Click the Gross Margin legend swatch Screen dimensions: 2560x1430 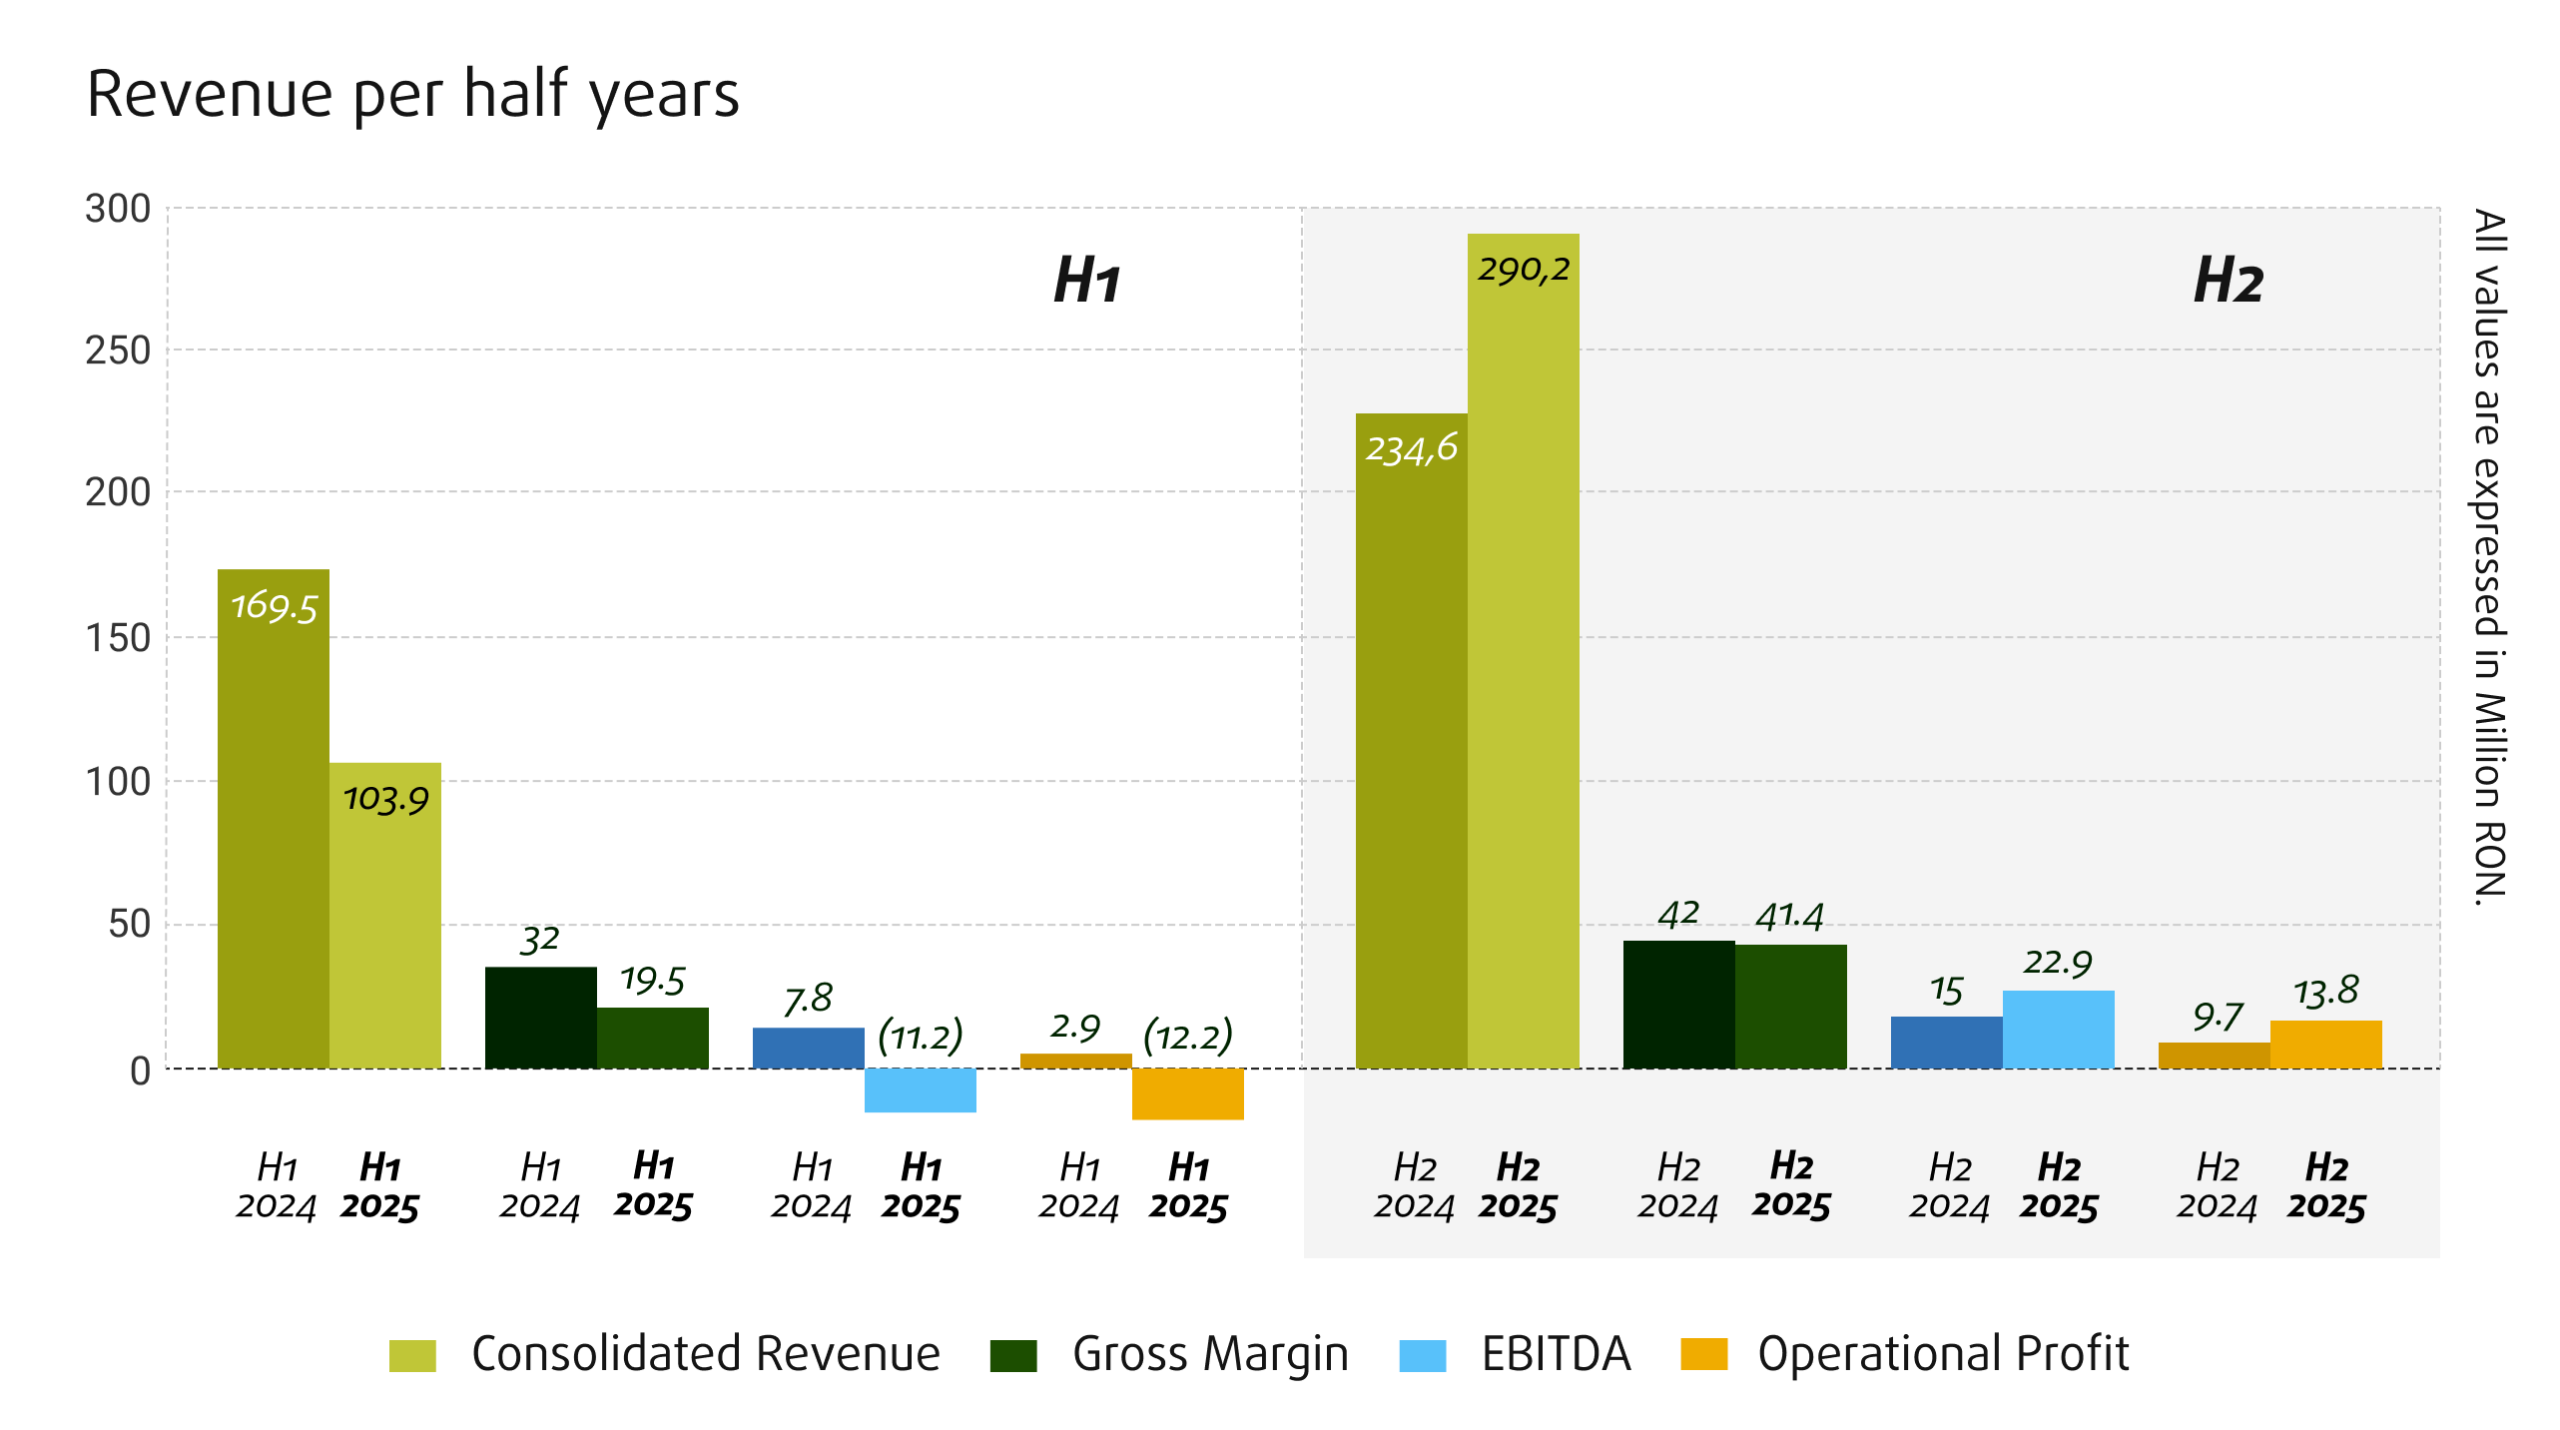click(x=1012, y=1355)
